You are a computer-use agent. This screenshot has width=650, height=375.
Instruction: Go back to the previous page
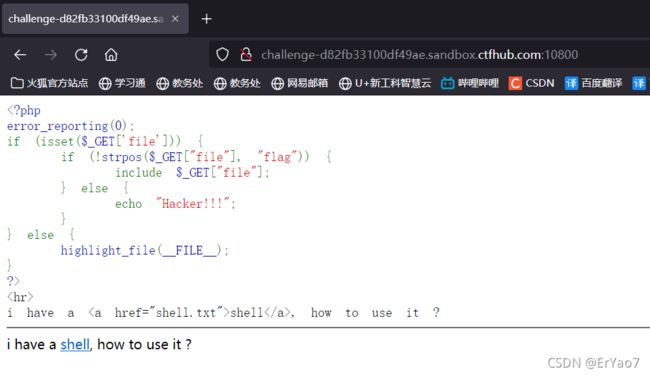[x=20, y=55]
